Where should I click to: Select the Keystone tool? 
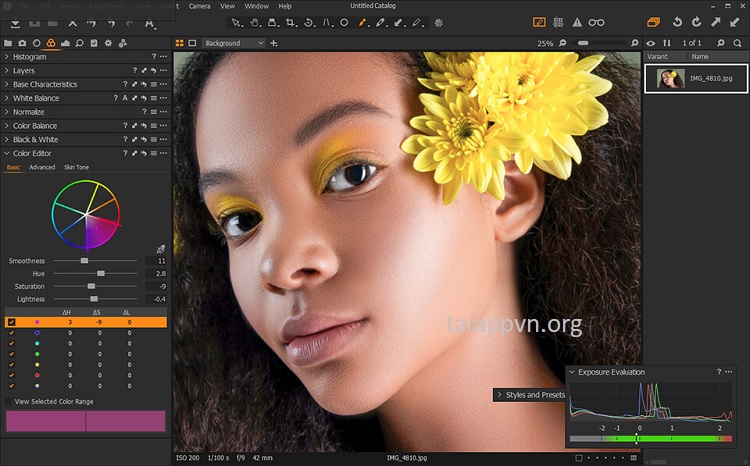coord(326,22)
